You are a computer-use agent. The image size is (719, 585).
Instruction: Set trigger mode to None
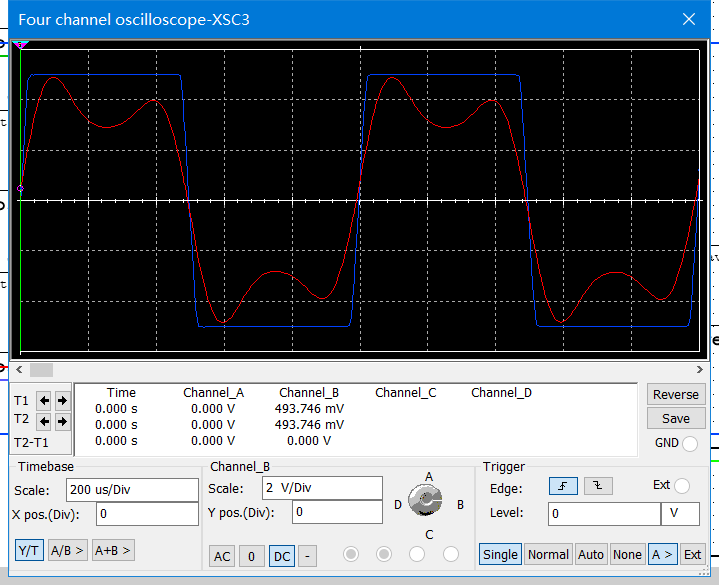coord(627,554)
